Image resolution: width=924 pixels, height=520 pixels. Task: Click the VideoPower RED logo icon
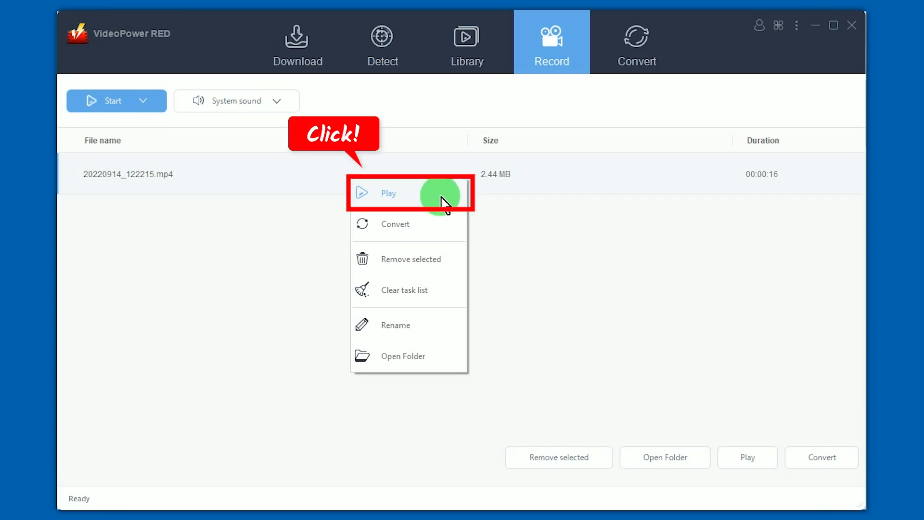pos(77,33)
